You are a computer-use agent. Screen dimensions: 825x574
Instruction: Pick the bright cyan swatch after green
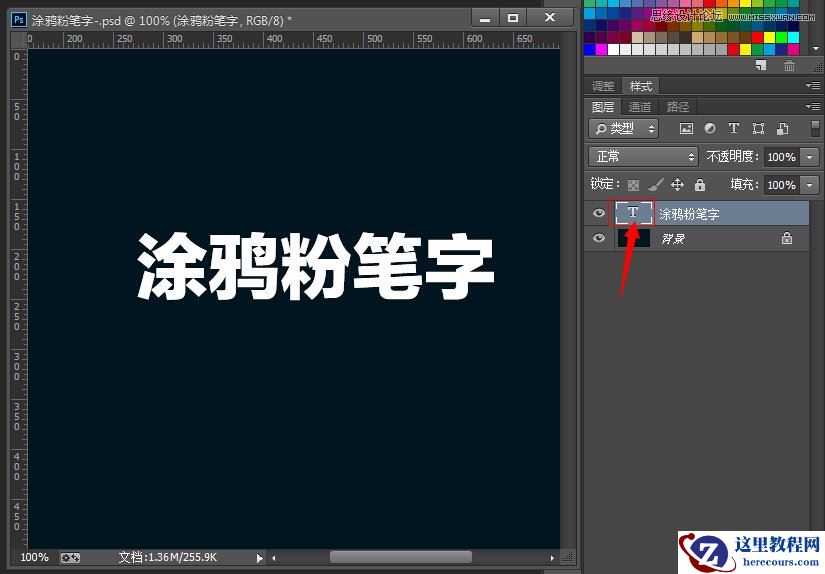(x=793, y=37)
